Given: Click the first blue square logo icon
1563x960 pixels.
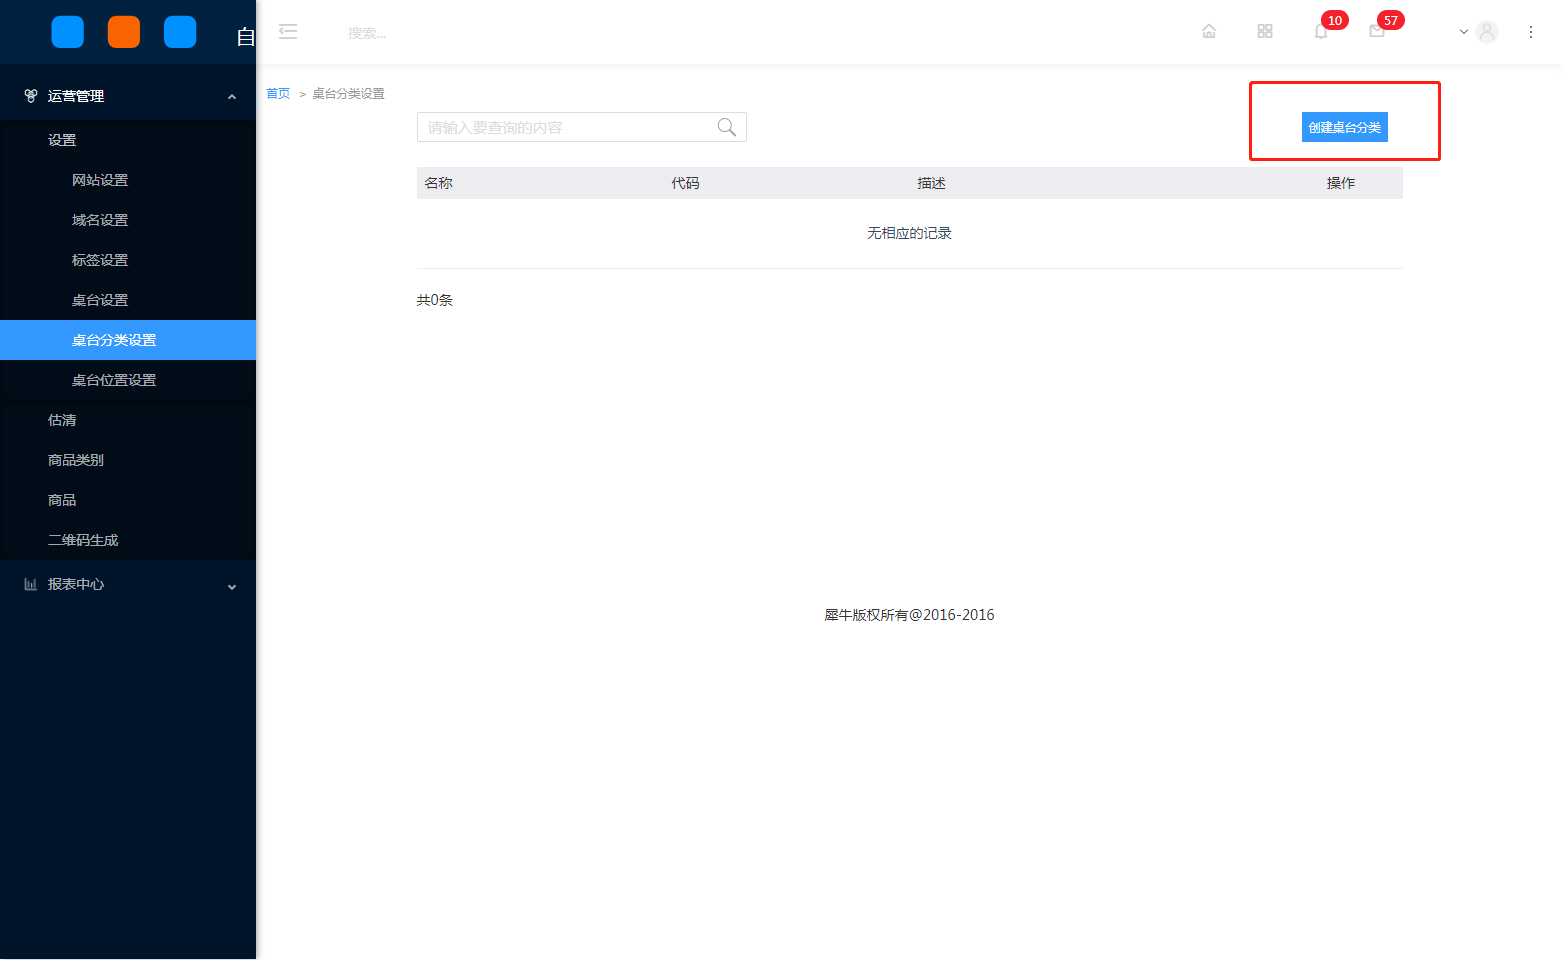Looking at the screenshot, I should point(68,32).
